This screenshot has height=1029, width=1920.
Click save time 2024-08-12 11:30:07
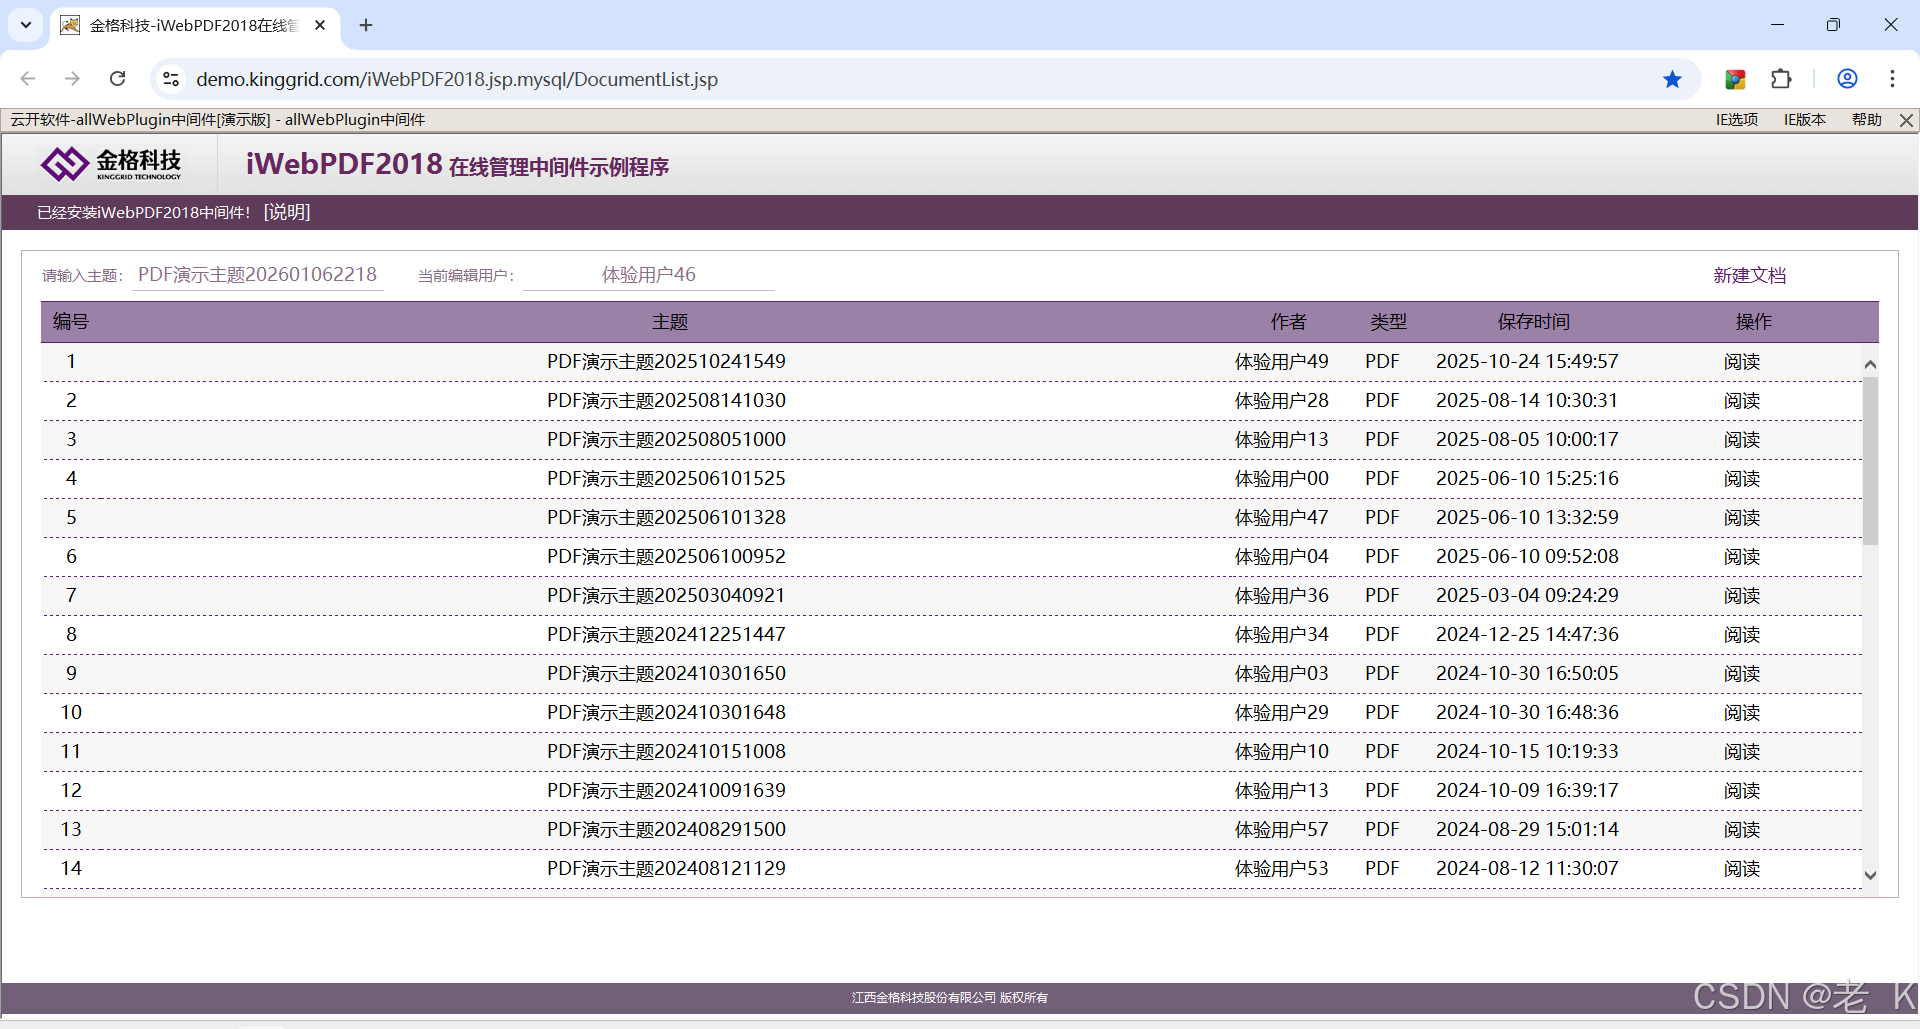point(1527,869)
